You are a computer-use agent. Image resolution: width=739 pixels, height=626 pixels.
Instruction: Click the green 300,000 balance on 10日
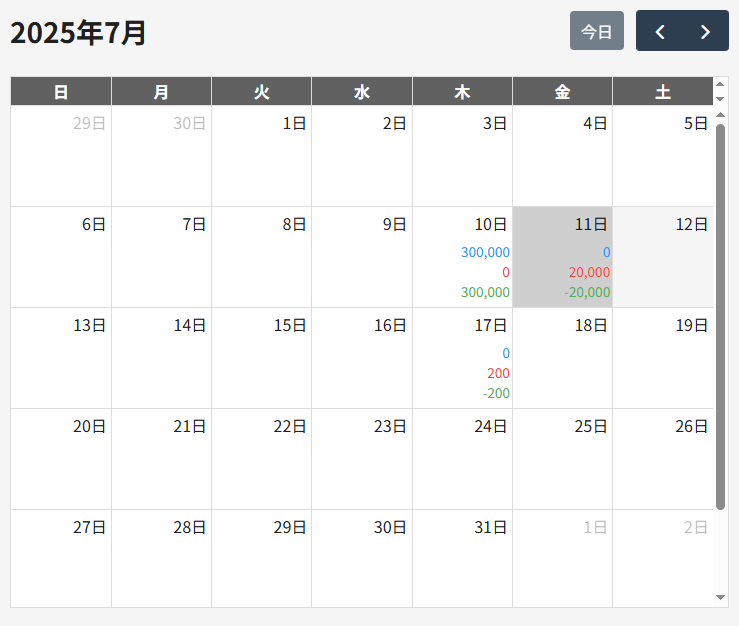tap(485, 293)
